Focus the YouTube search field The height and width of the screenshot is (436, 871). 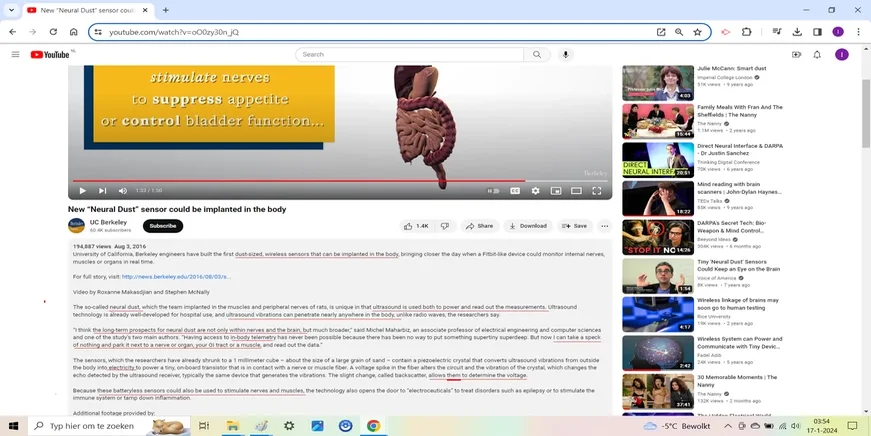point(409,54)
